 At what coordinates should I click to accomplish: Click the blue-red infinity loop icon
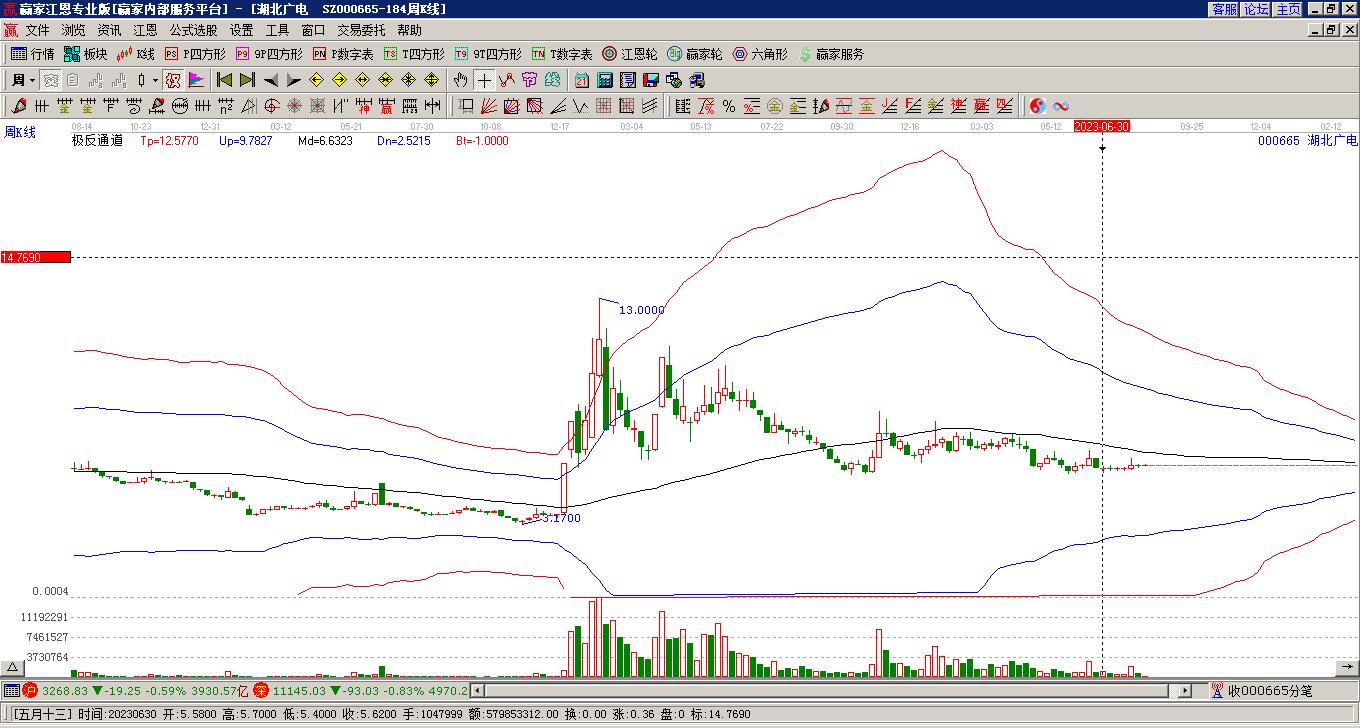[x=1061, y=106]
